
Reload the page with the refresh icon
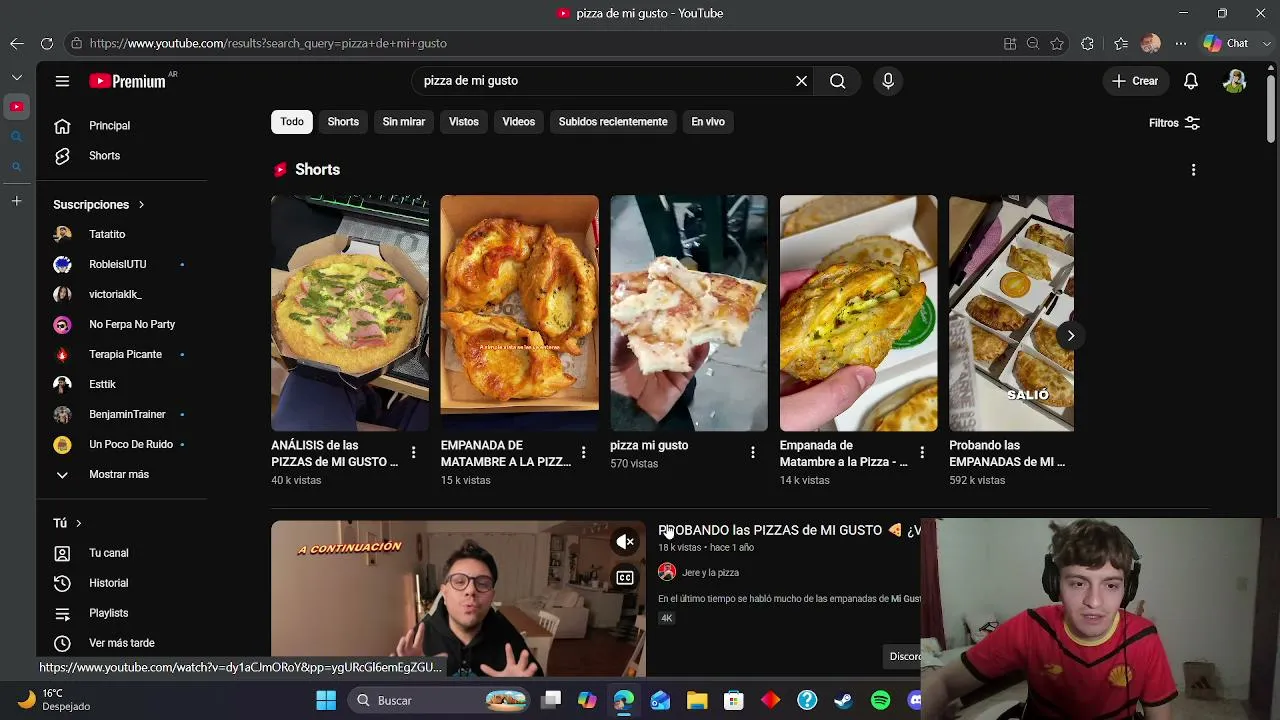click(47, 43)
